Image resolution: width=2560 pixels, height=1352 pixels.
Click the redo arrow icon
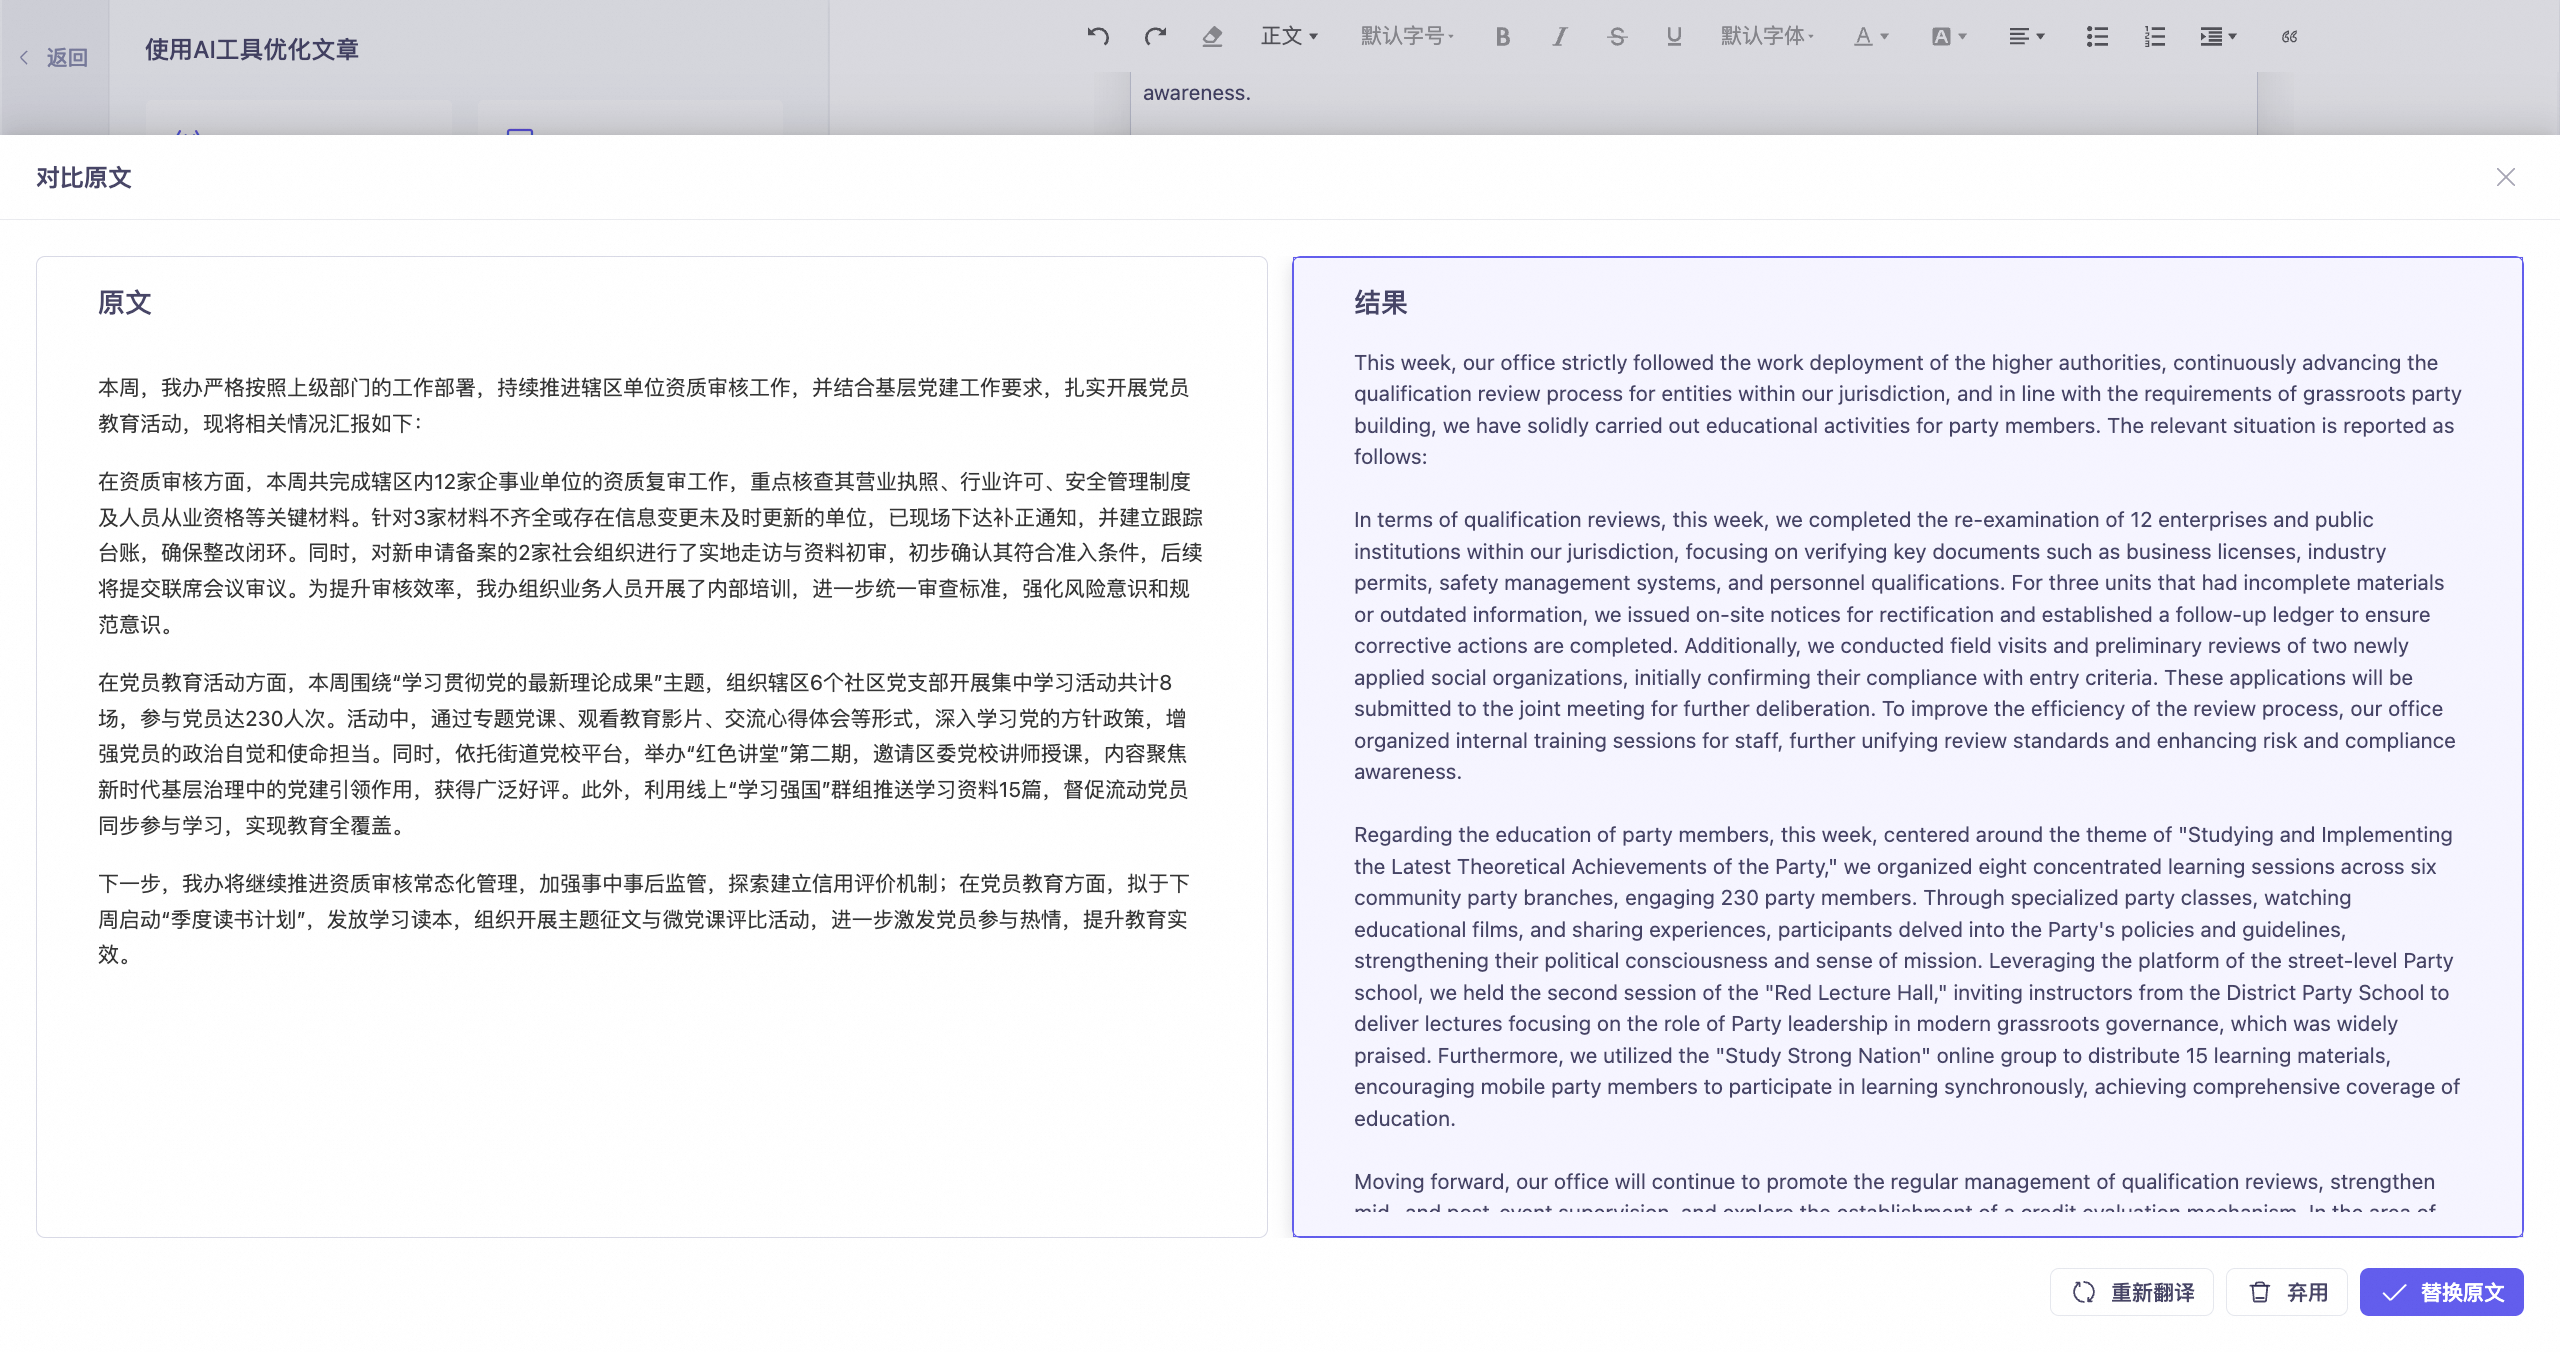(1155, 37)
